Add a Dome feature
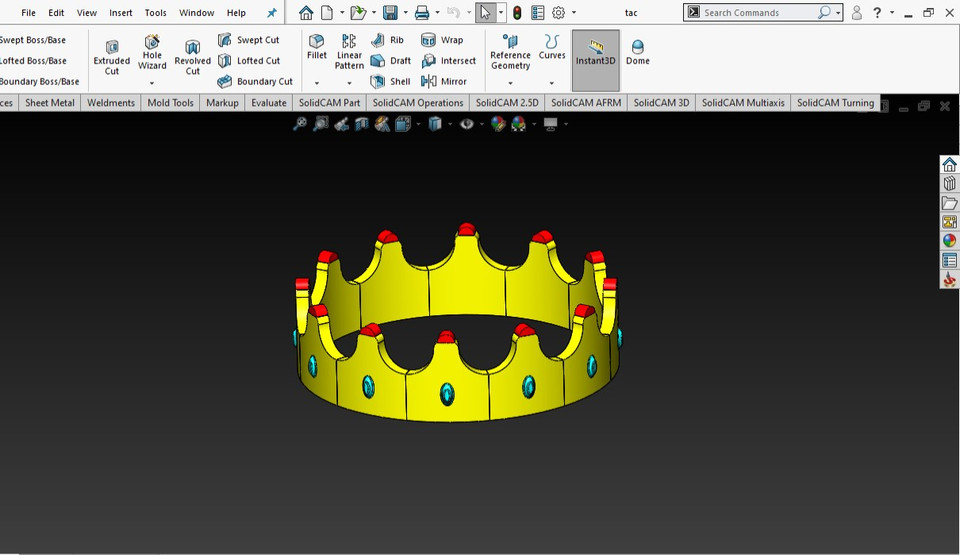The width and height of the screenshot is (960, 555). tap(637, 52)
